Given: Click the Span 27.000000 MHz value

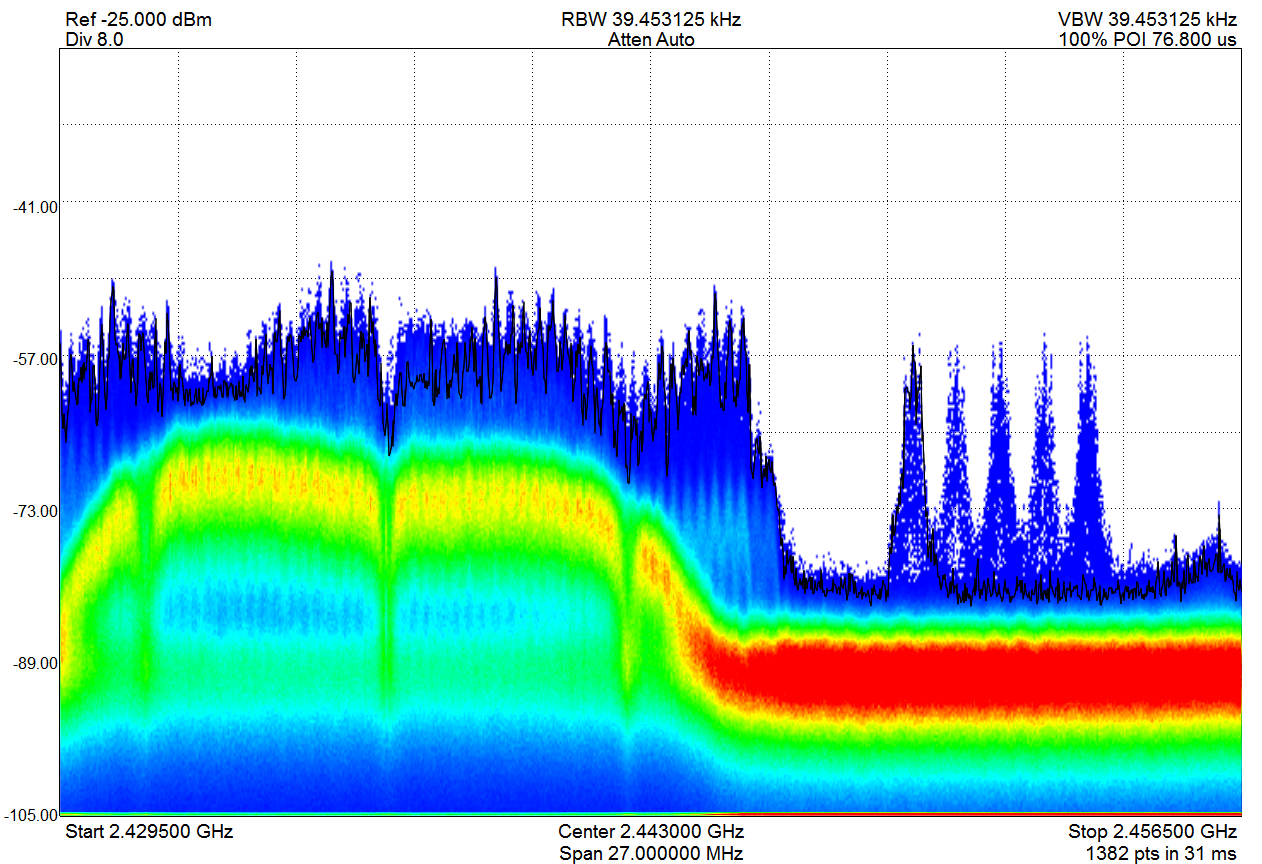Looking at the screenshot, I should 651,853.
